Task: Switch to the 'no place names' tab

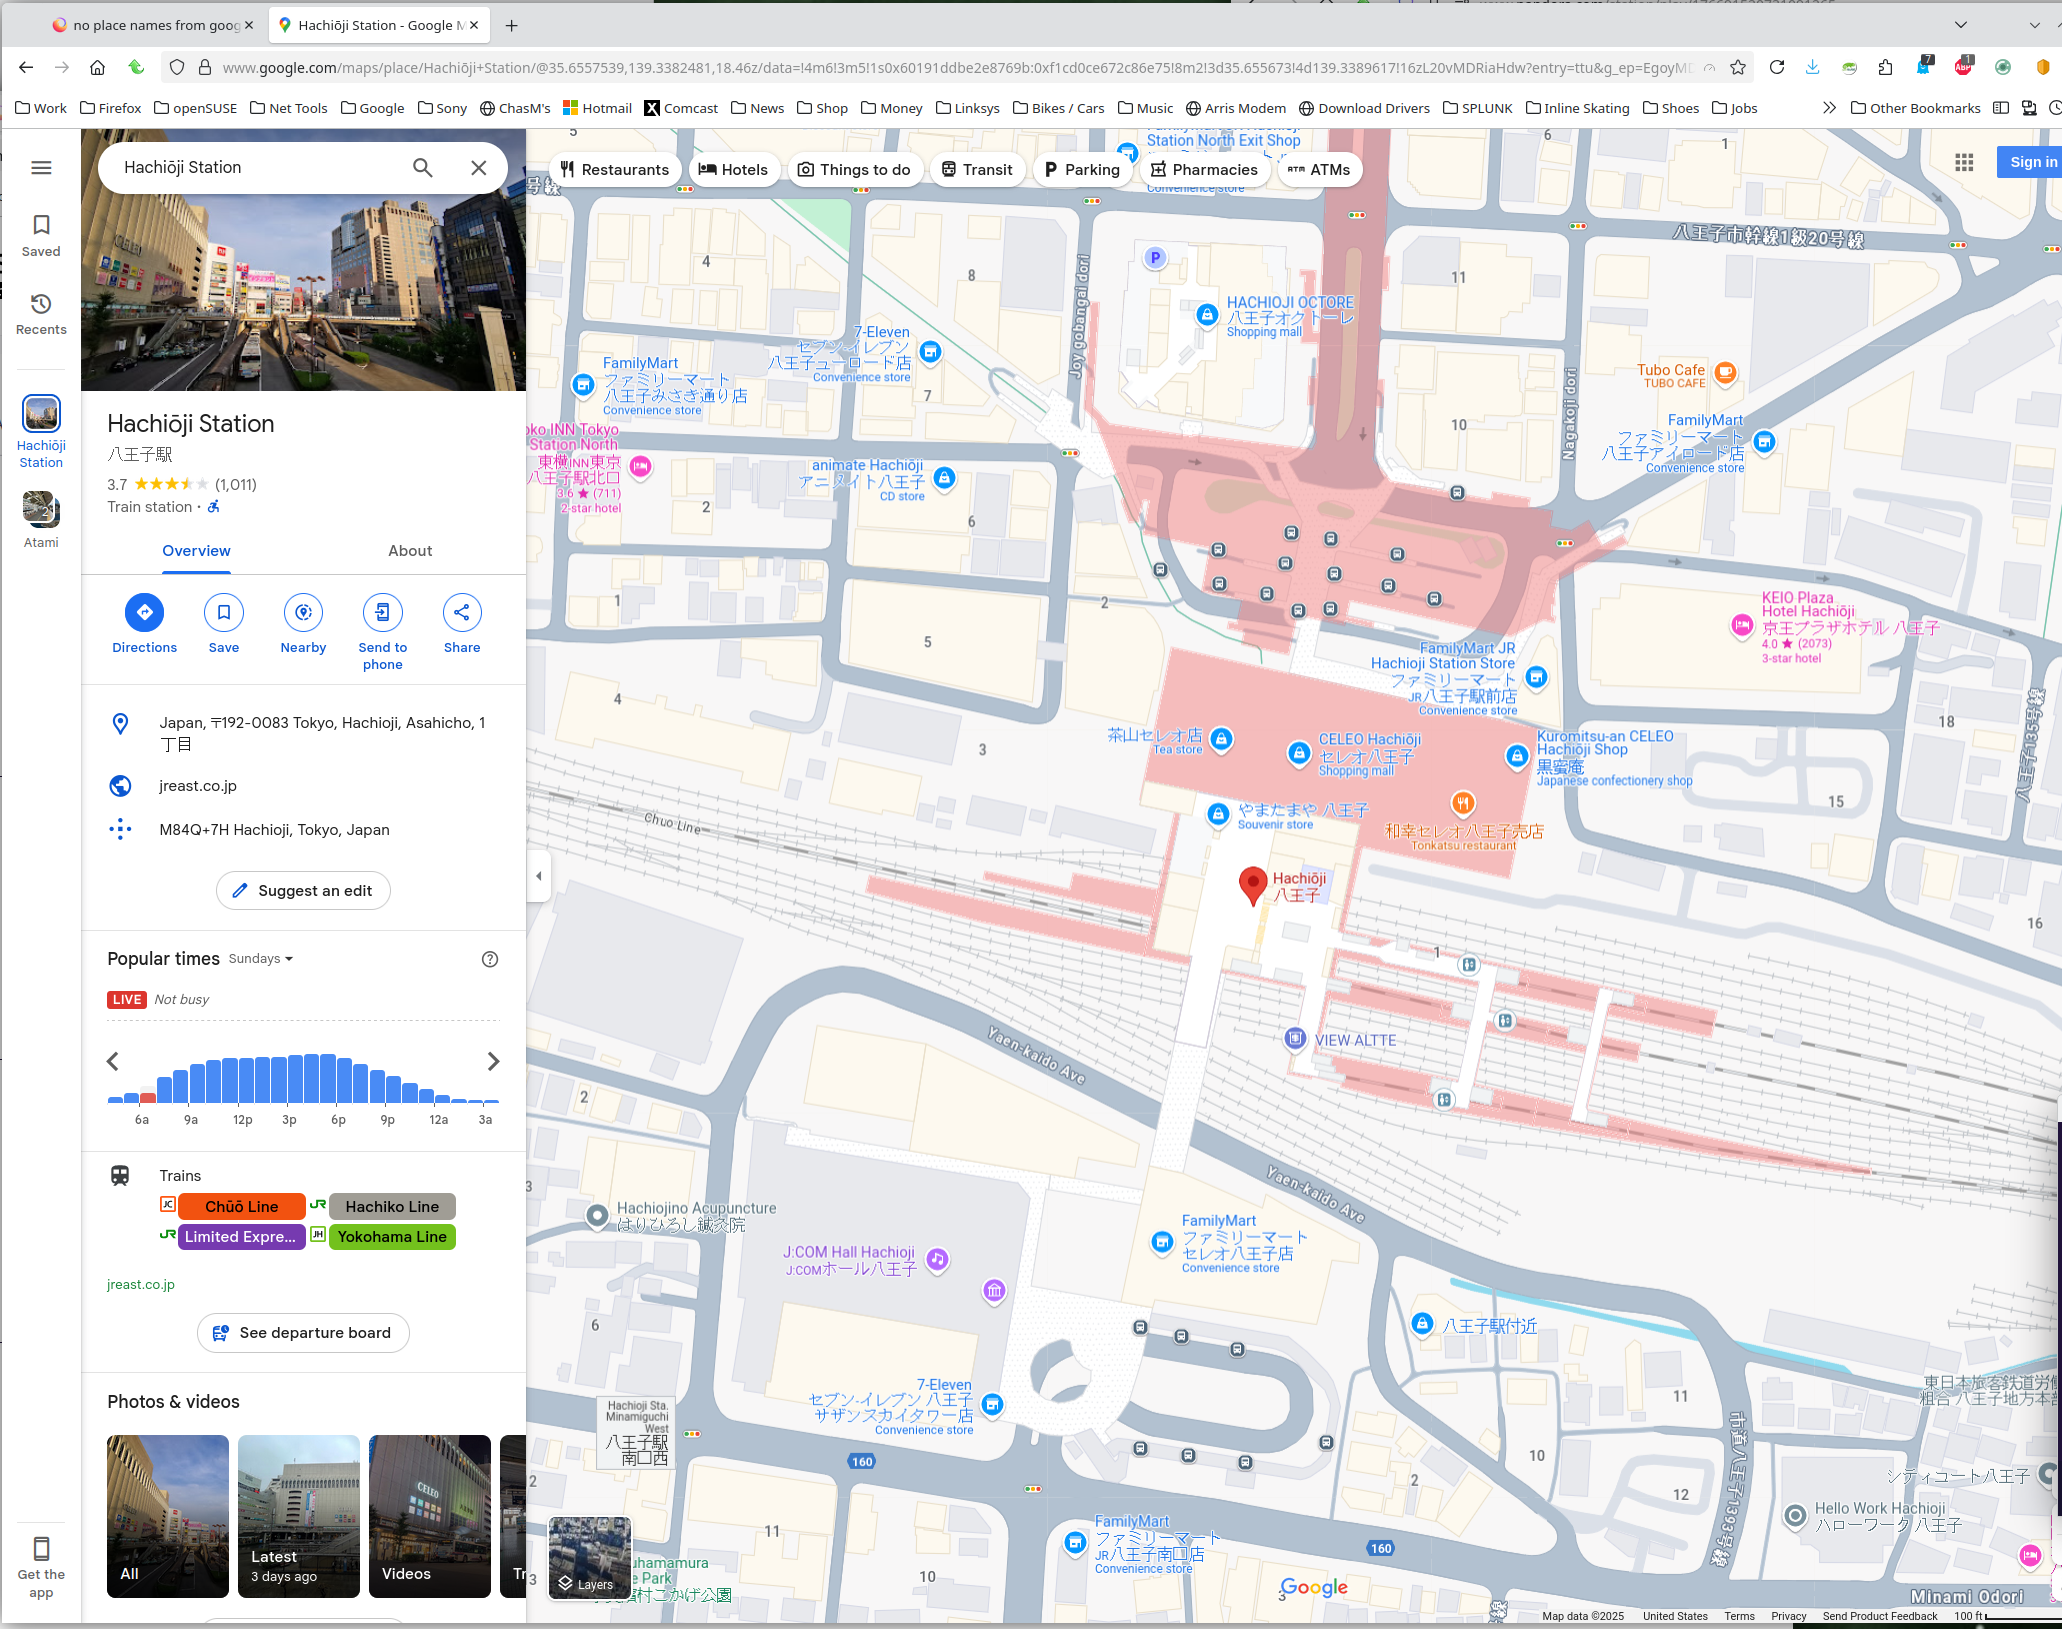Action: coord(153,25)
